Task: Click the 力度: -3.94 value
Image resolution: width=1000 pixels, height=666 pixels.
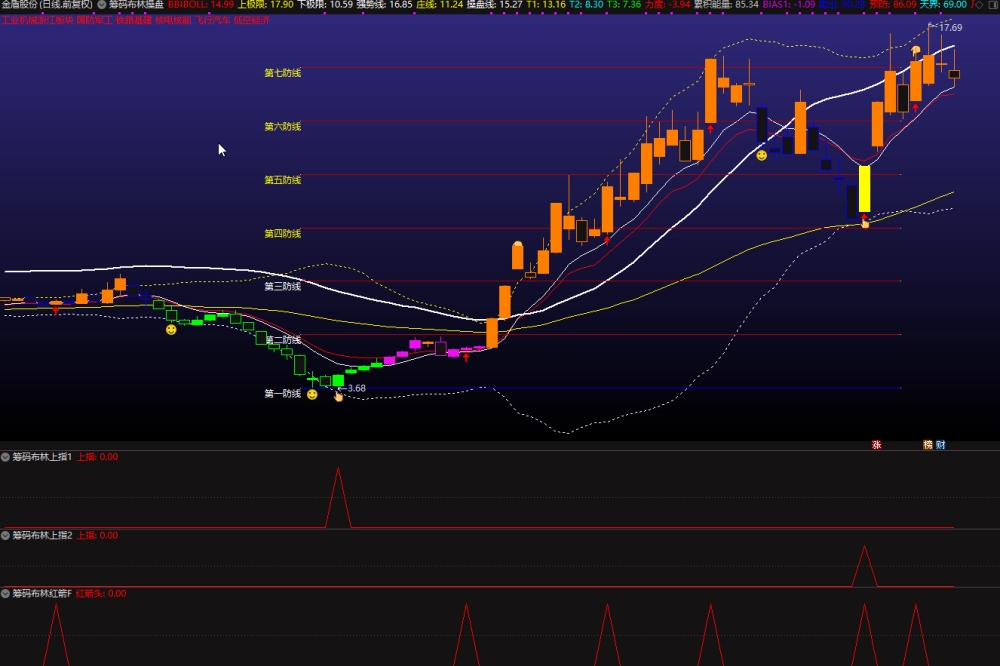Action: click(x=667, y=4)
